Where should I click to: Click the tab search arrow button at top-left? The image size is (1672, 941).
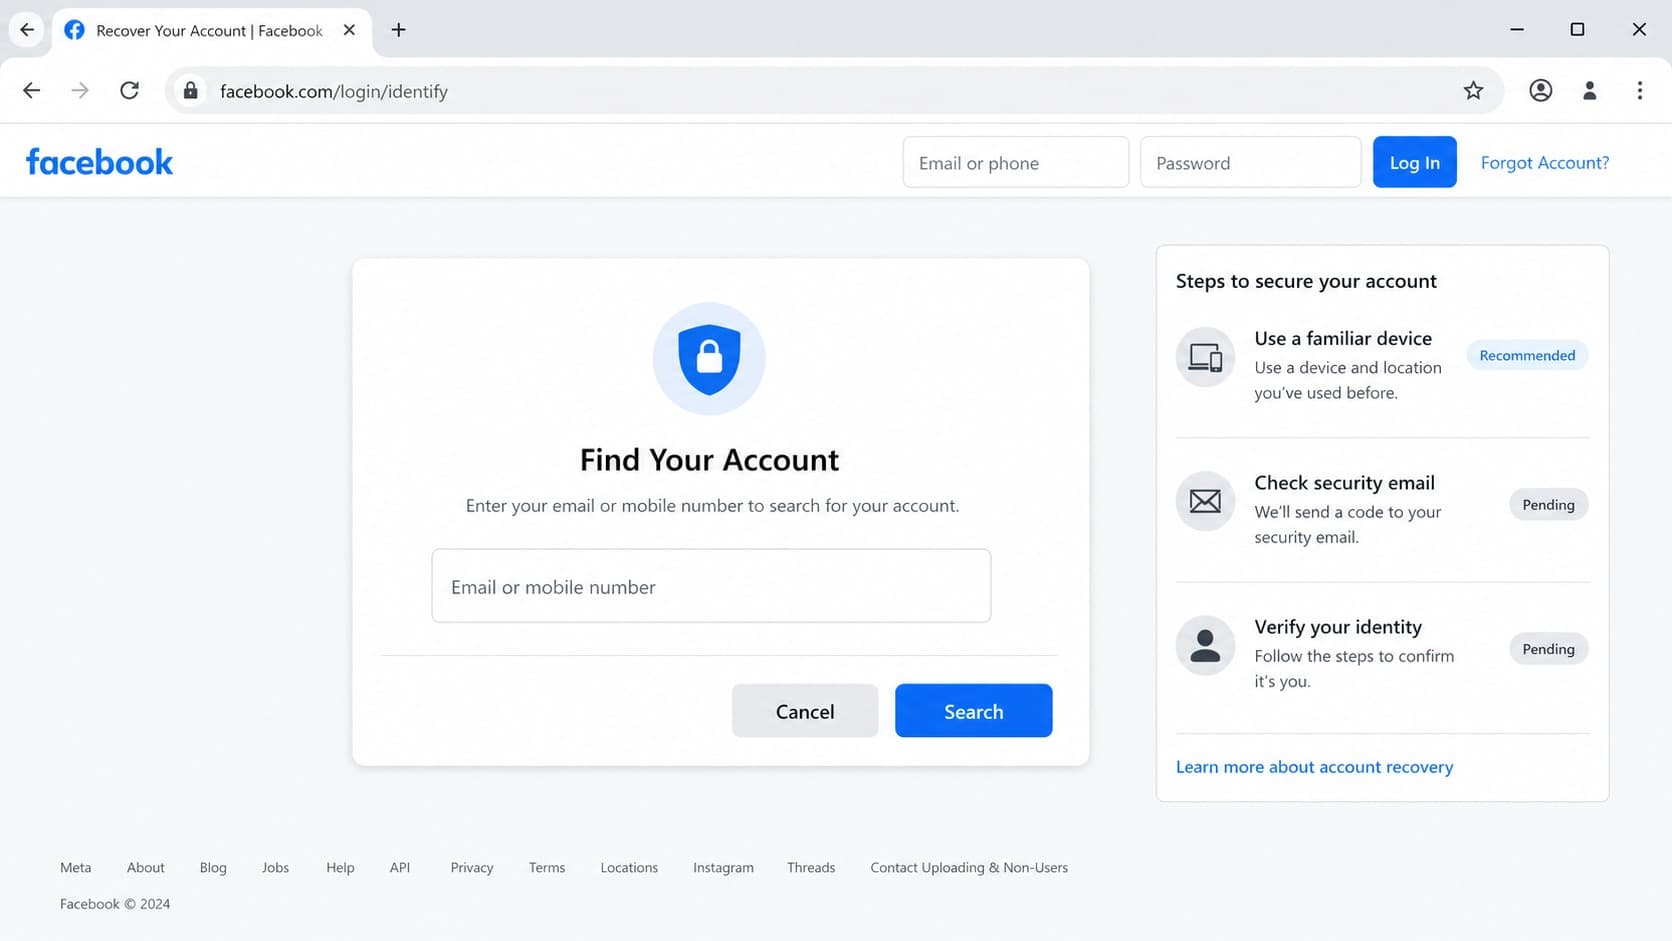pyautogui.click(x=27, y=30)
